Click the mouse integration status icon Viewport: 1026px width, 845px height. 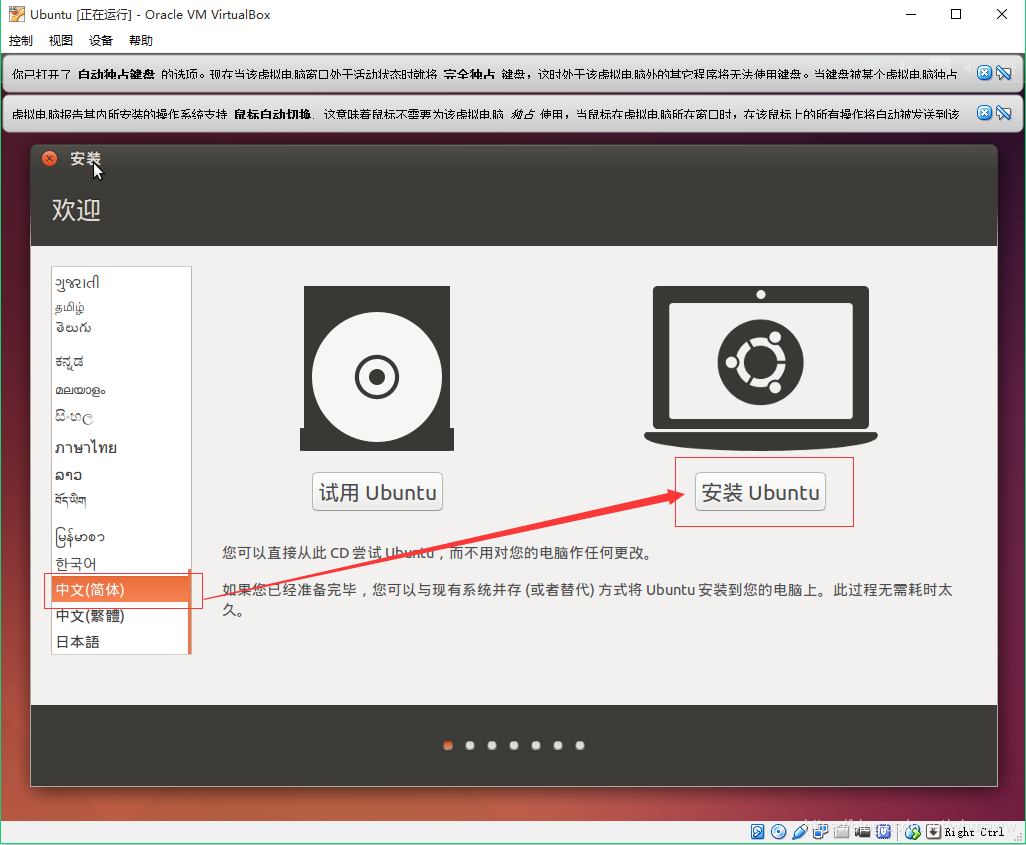point(913,831)
